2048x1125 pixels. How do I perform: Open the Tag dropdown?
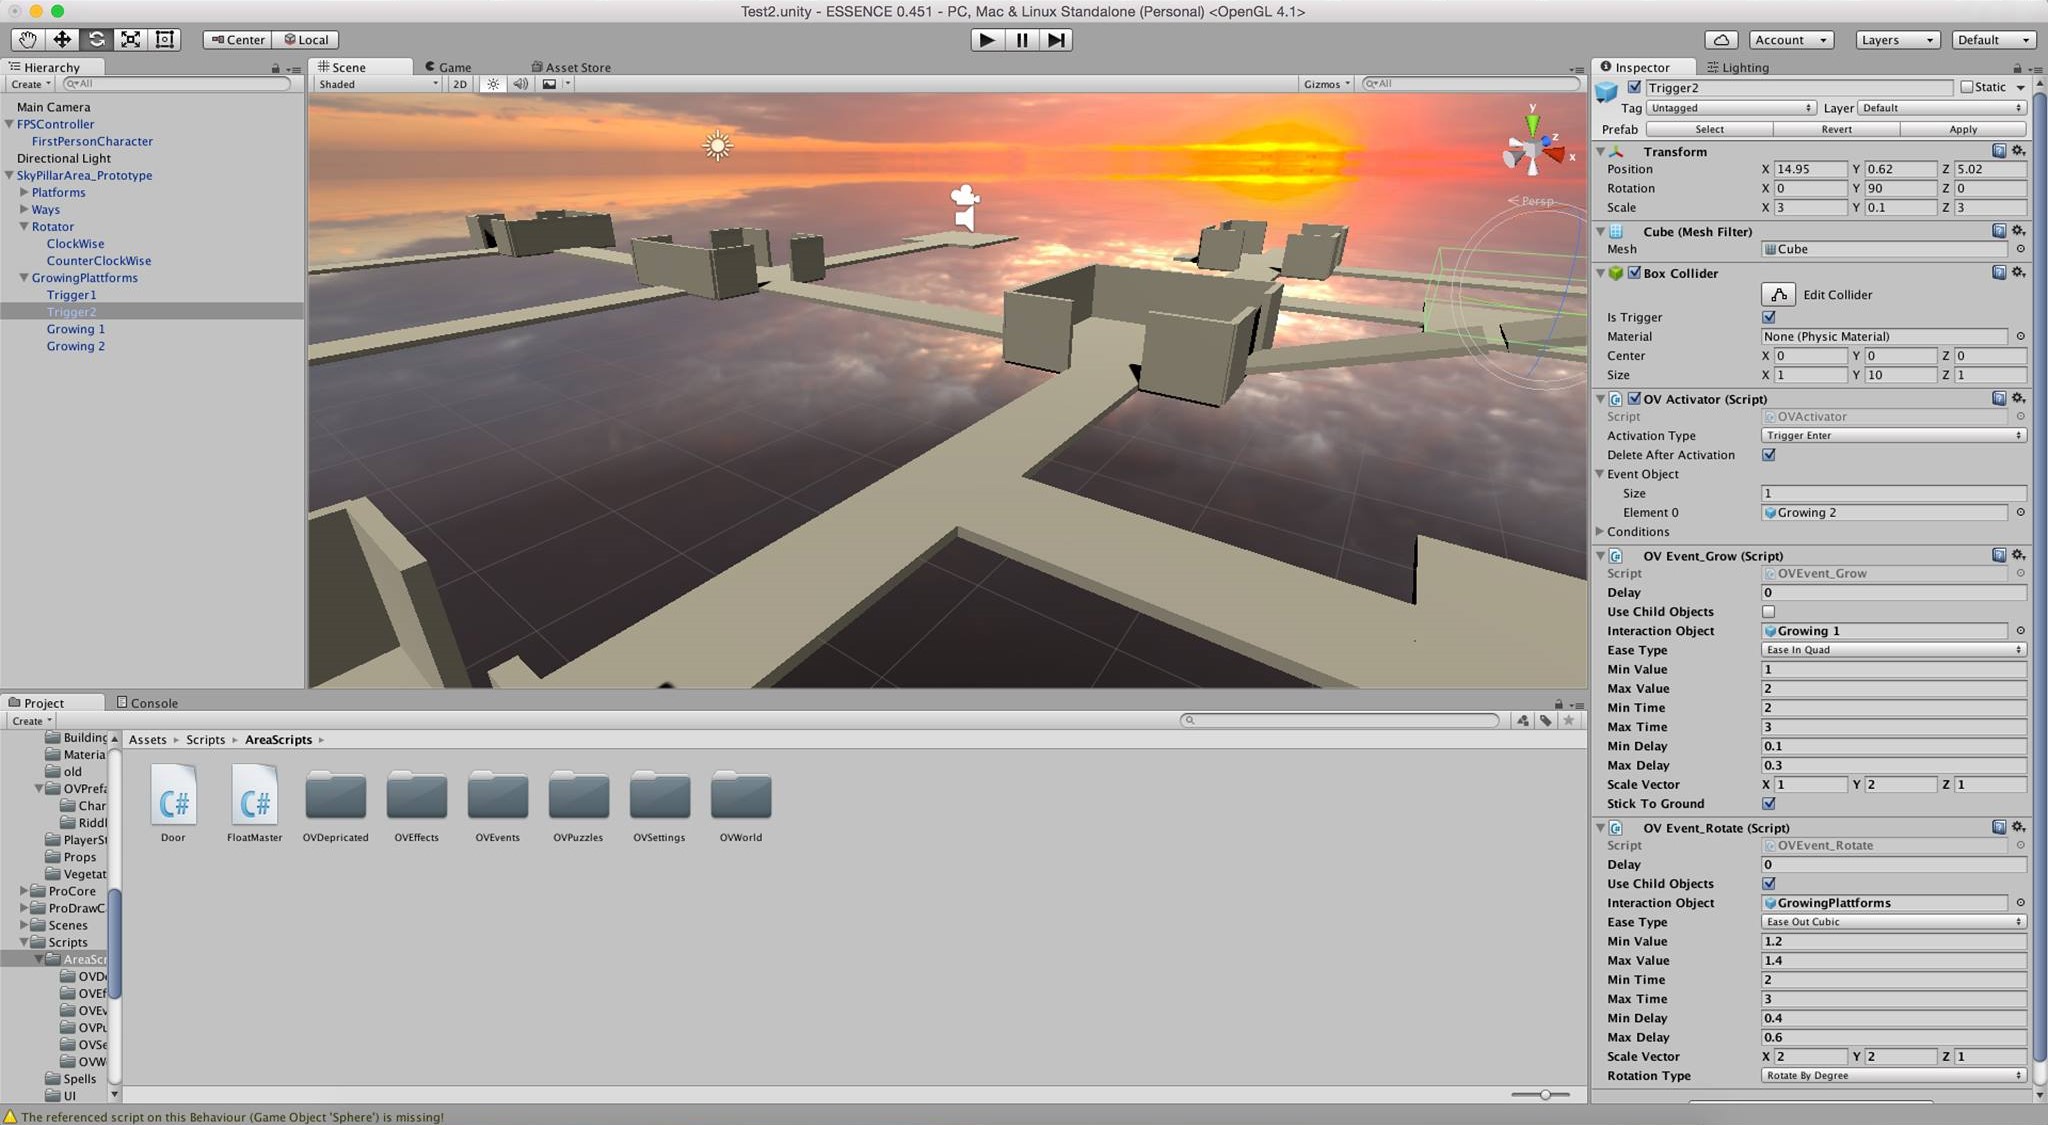click(1731, 108)
